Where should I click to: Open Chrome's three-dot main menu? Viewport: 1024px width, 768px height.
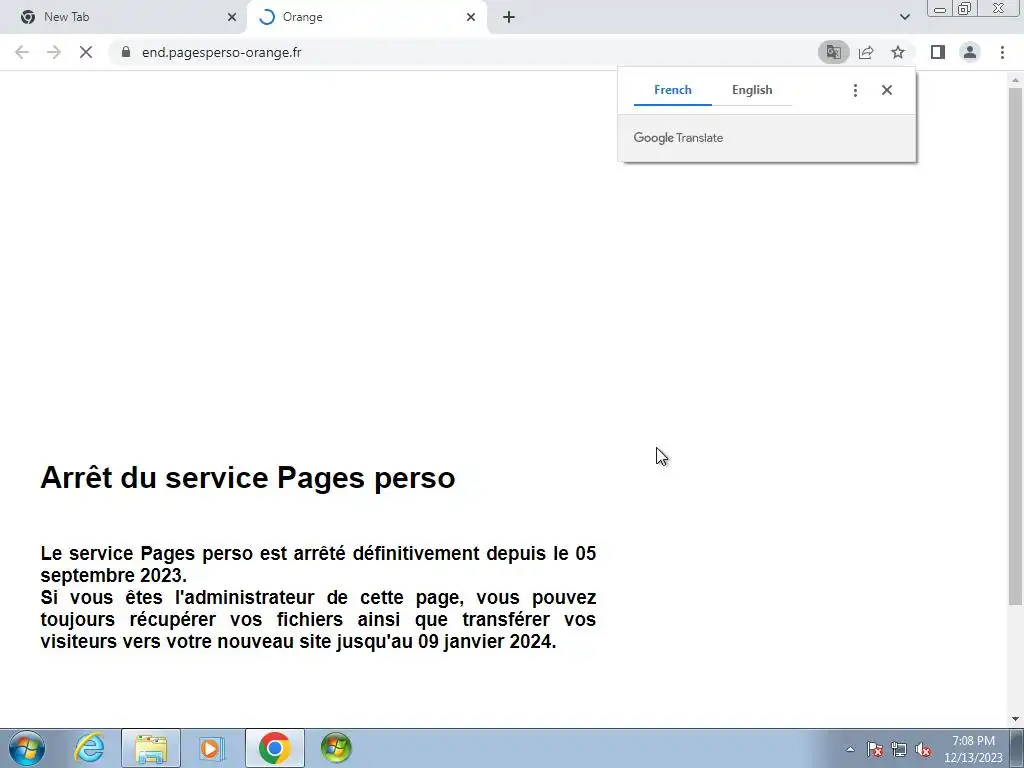(1002, 52)
